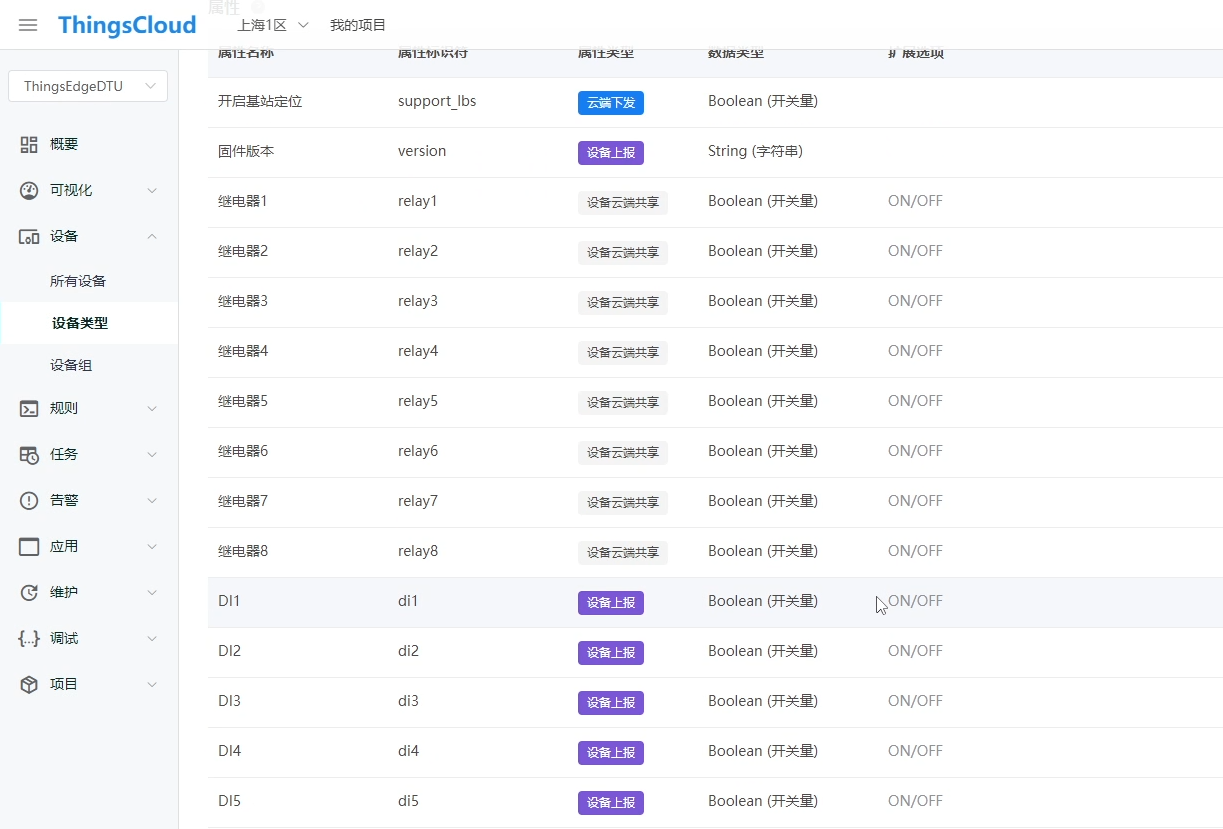Expand the 告警 menu chevron
Image resolution: width=1223 pixels, height=829 pixels.
click(152, 500)
